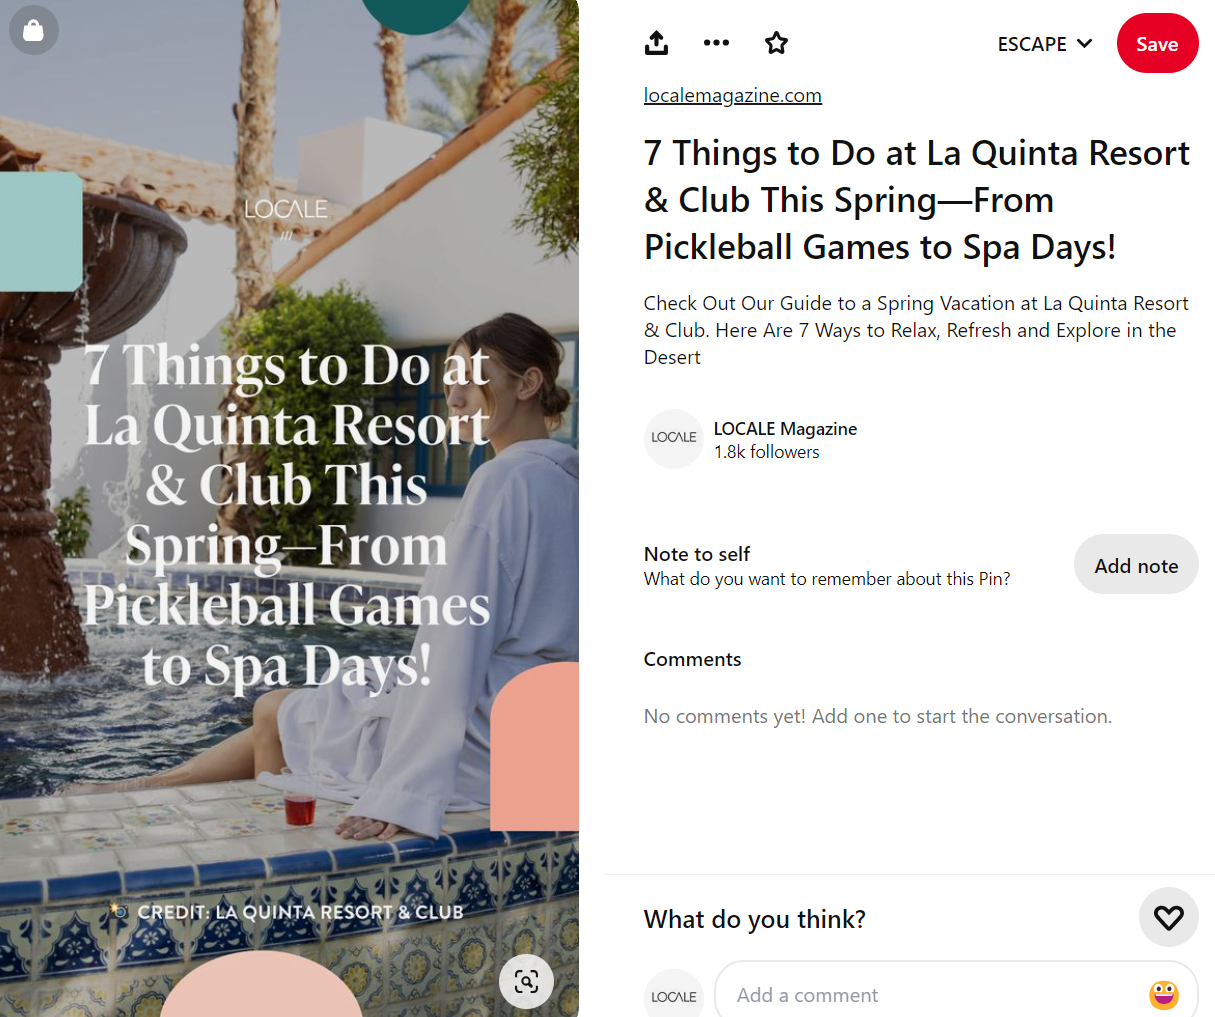Viewport: 1215px width, 1017px height.
Task: Click the LOCALE avatar beside comment field
Action: pos(674,995)
